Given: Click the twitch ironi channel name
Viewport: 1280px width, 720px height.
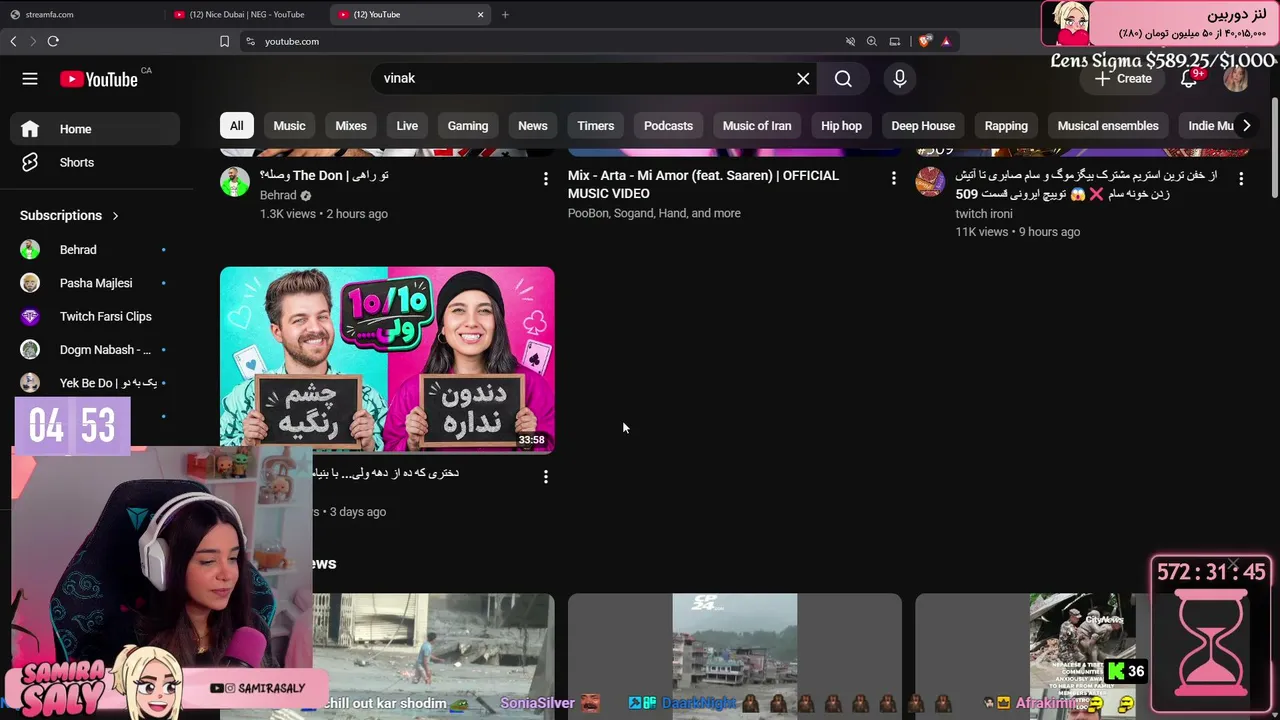Looking at the screenshot, I should coord(984,214).
